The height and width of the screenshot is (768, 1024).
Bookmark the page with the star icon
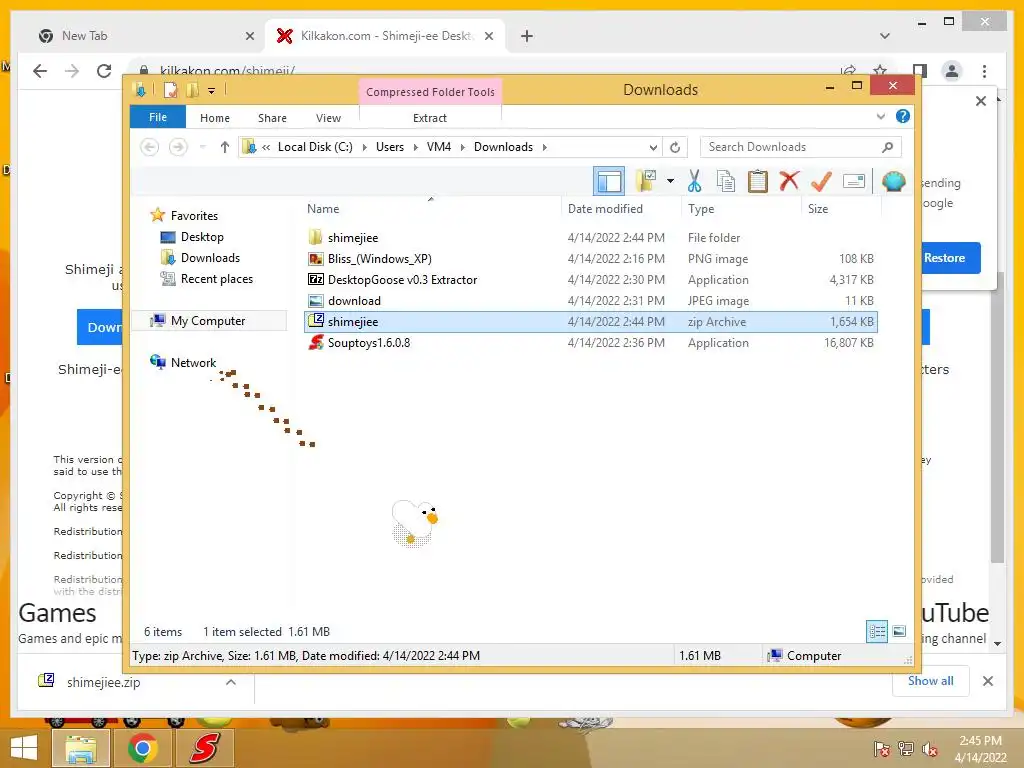point(880,70)
